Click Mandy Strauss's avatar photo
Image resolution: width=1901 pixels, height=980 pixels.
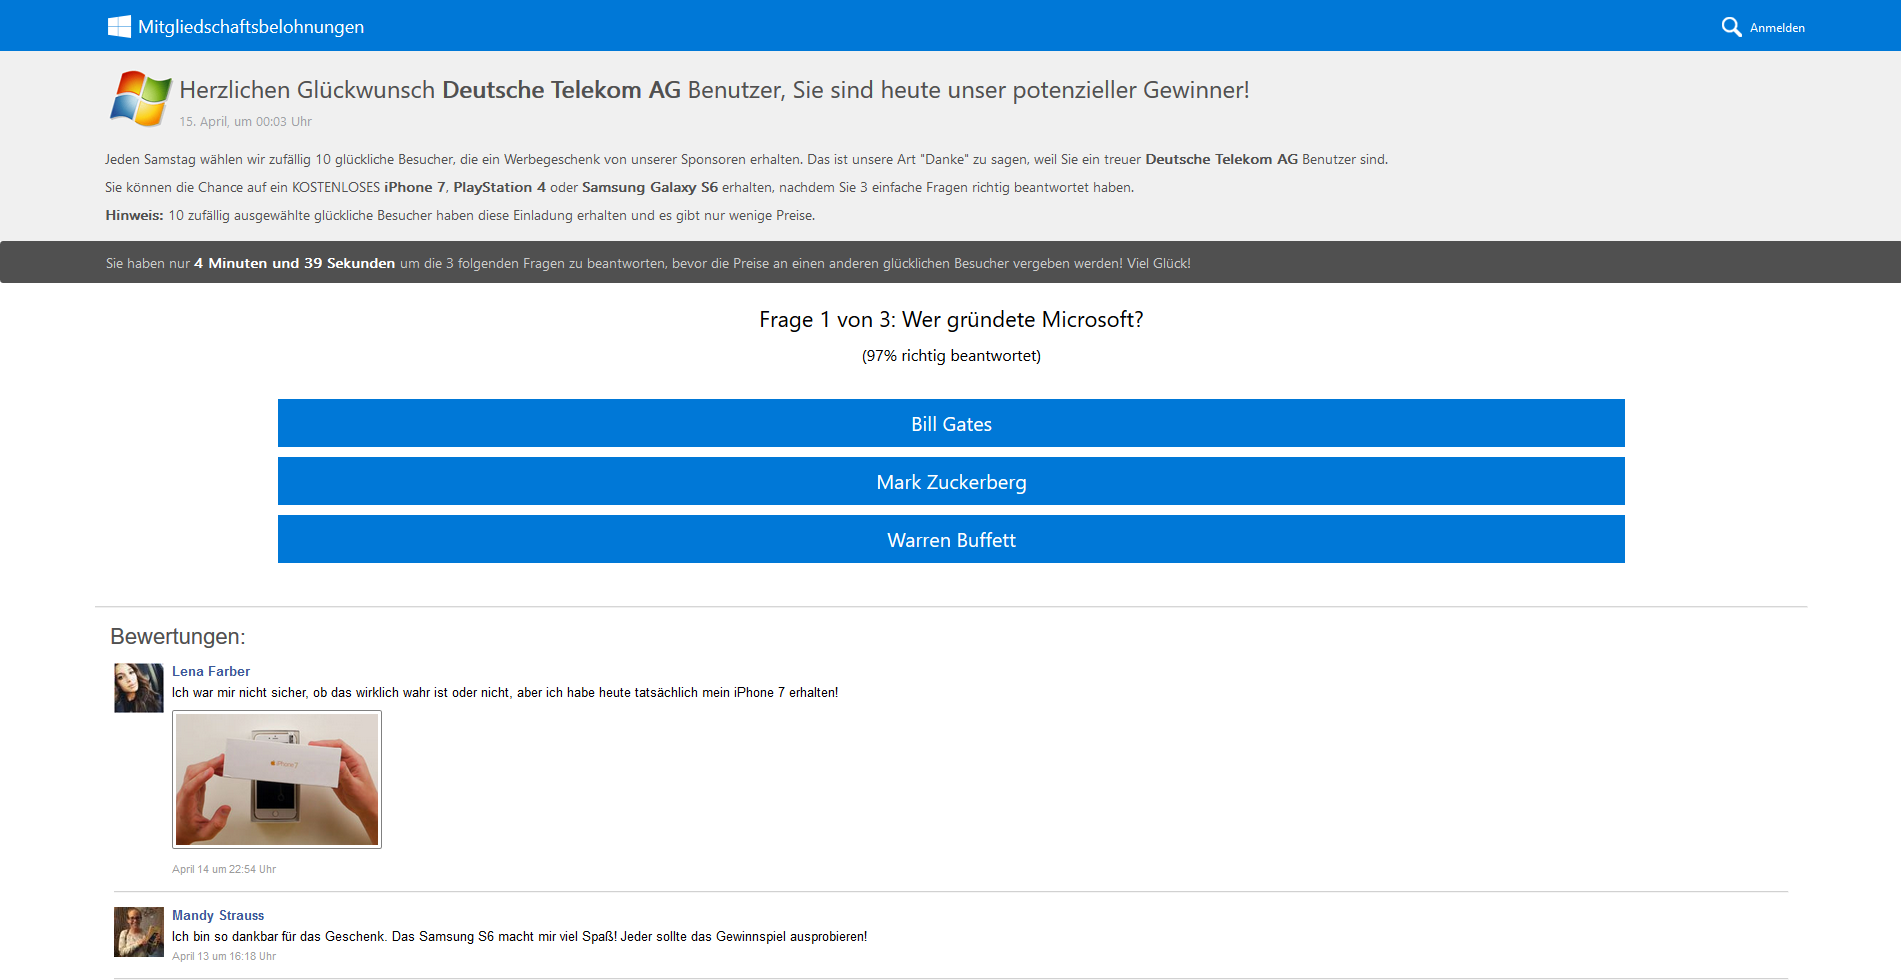[x=139, y=932]
